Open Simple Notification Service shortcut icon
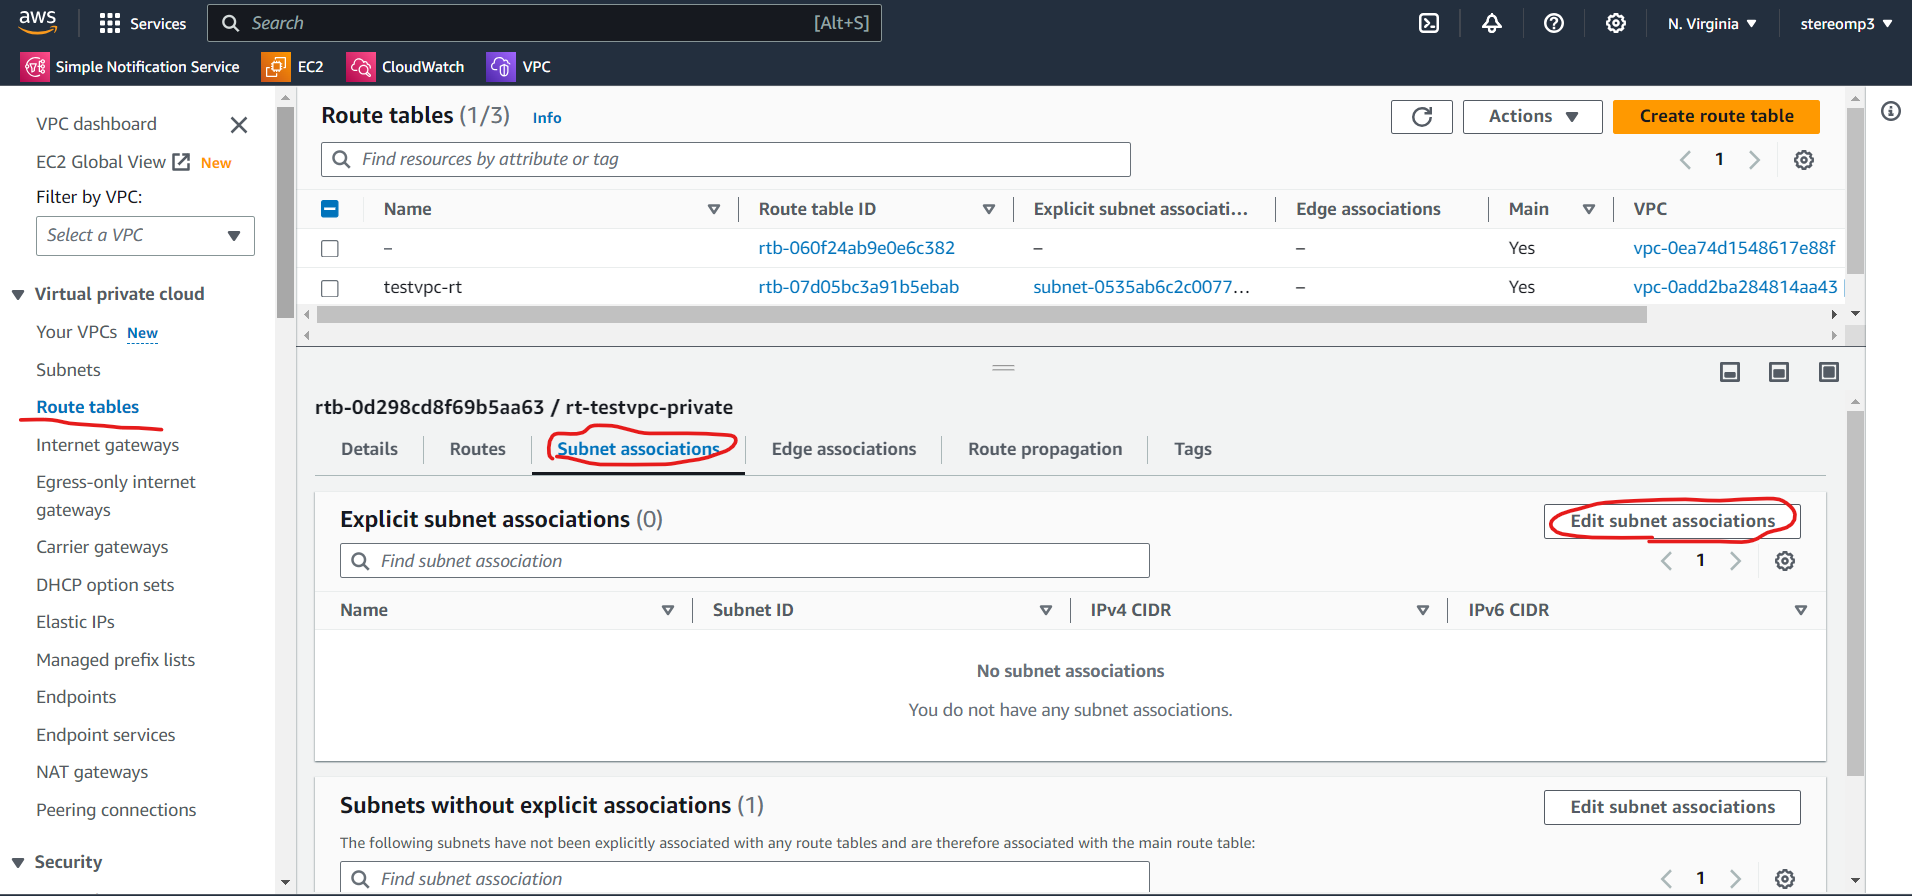This screenshot has height=896, width=1912. pyautogui.click(x=35, y=67)
